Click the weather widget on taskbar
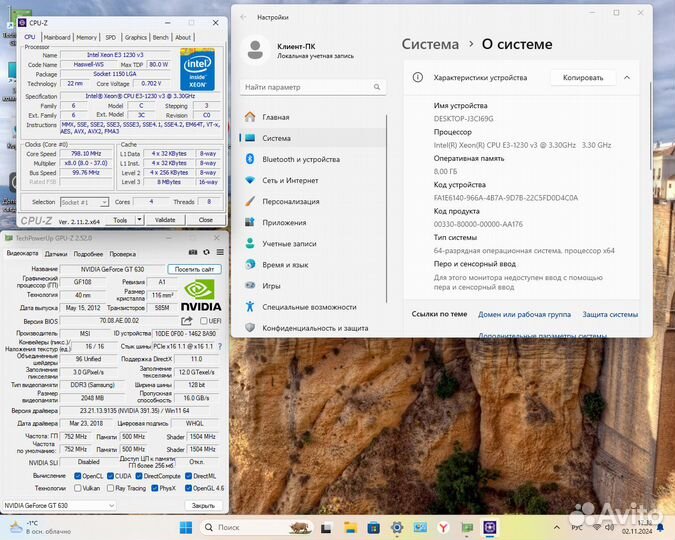Viewport: 675px width, 540px height. (x=39, y=528)
